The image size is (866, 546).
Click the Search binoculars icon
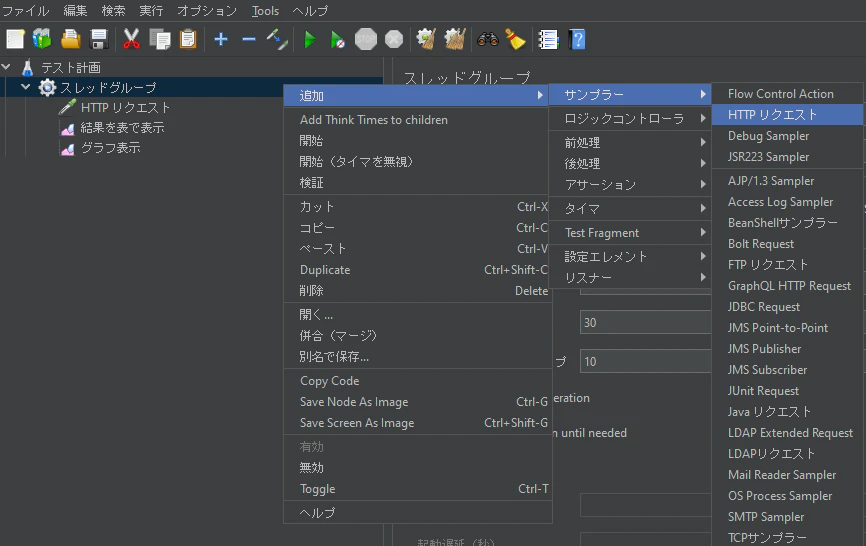(488, 39)
